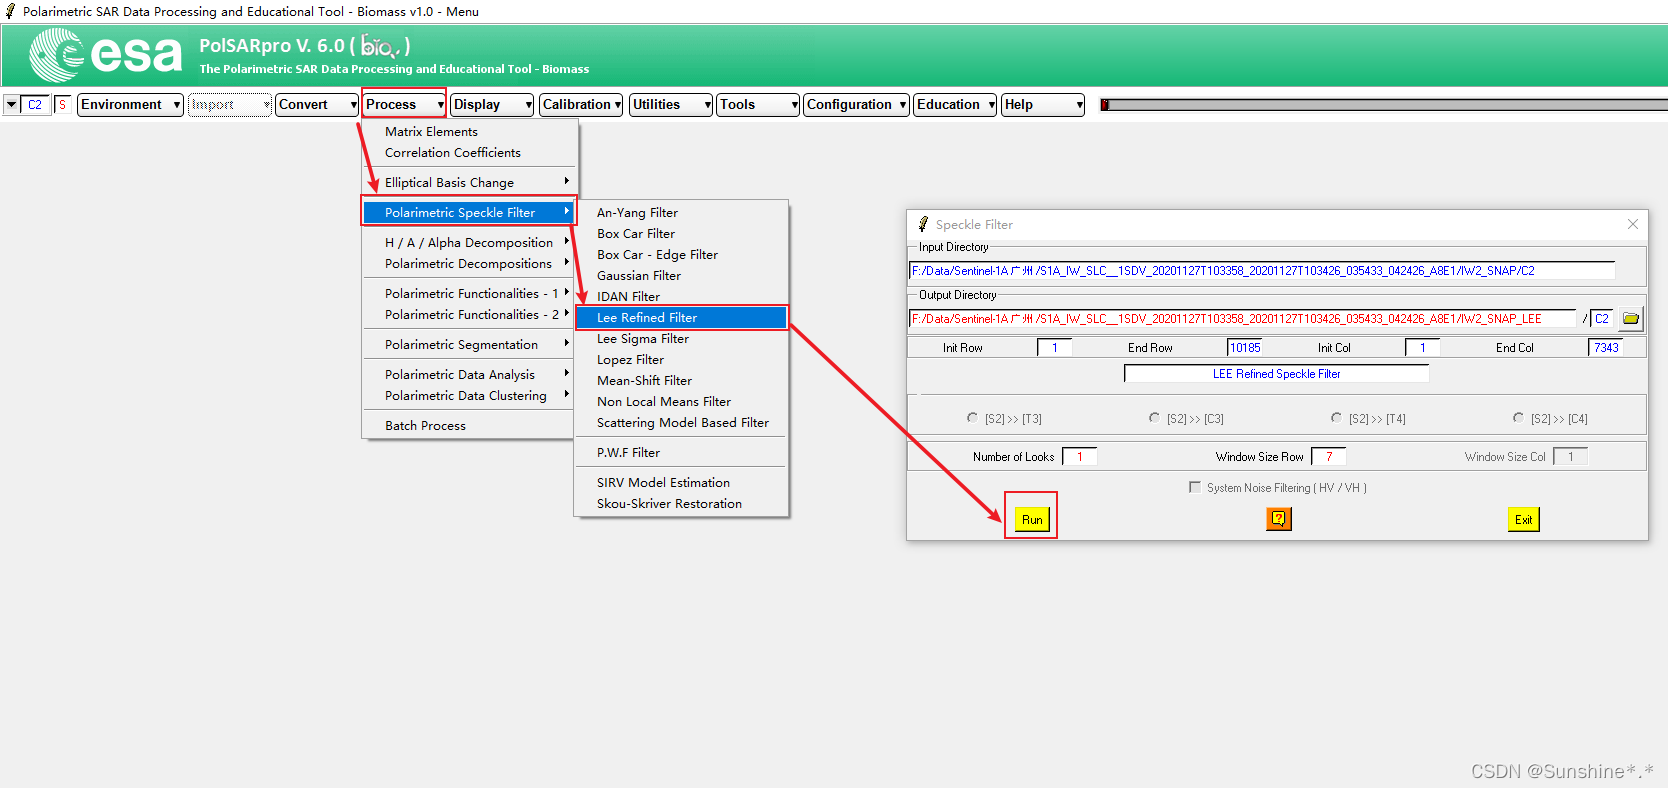1668x788 pixels.
Task: Open the Configuration dropdown menu
Action: click(856, 104)
